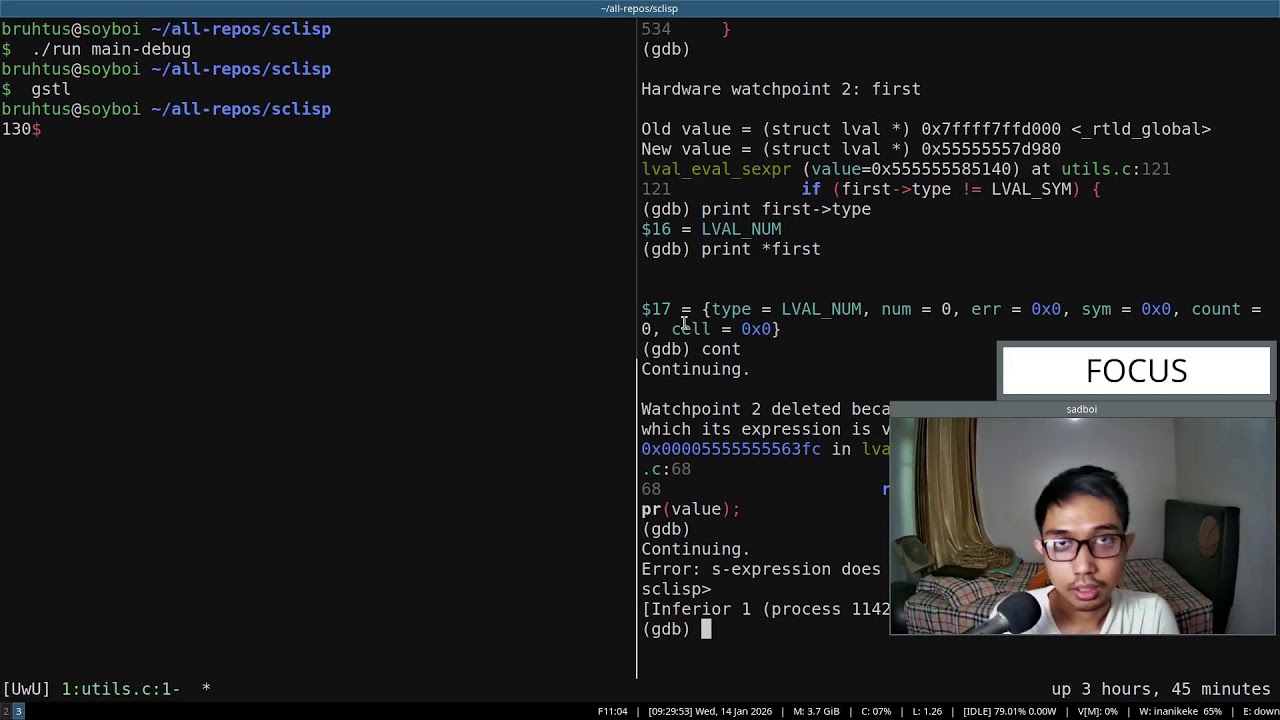Click the 'utils.c:121' file reference

1116,169
